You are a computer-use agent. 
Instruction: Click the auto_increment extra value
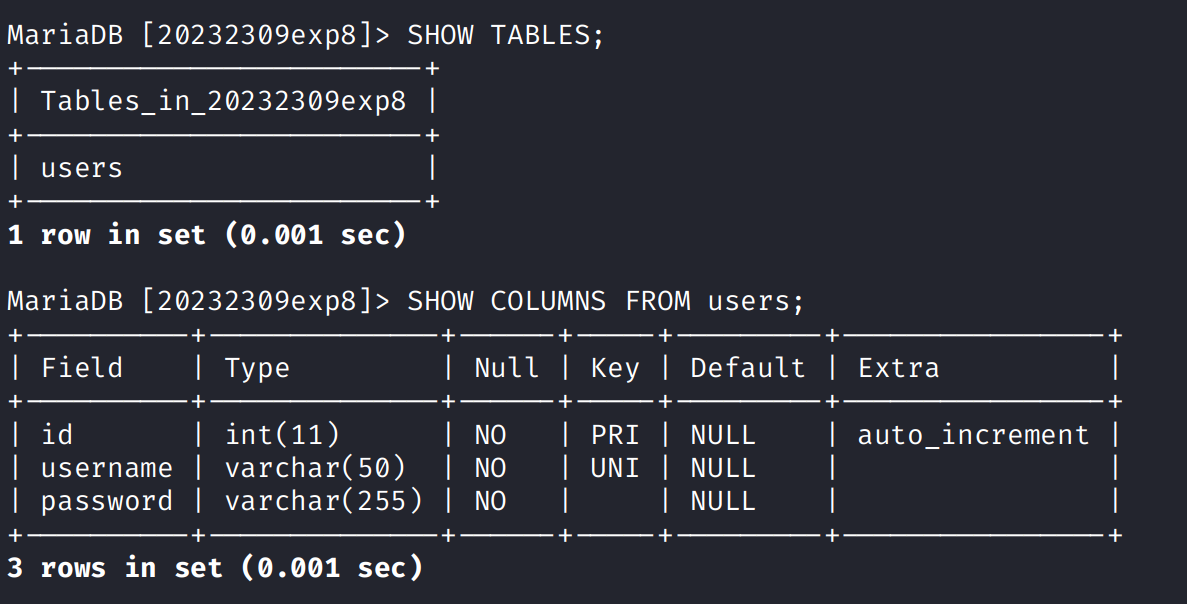pyautogui.click(x=973, y=435)
